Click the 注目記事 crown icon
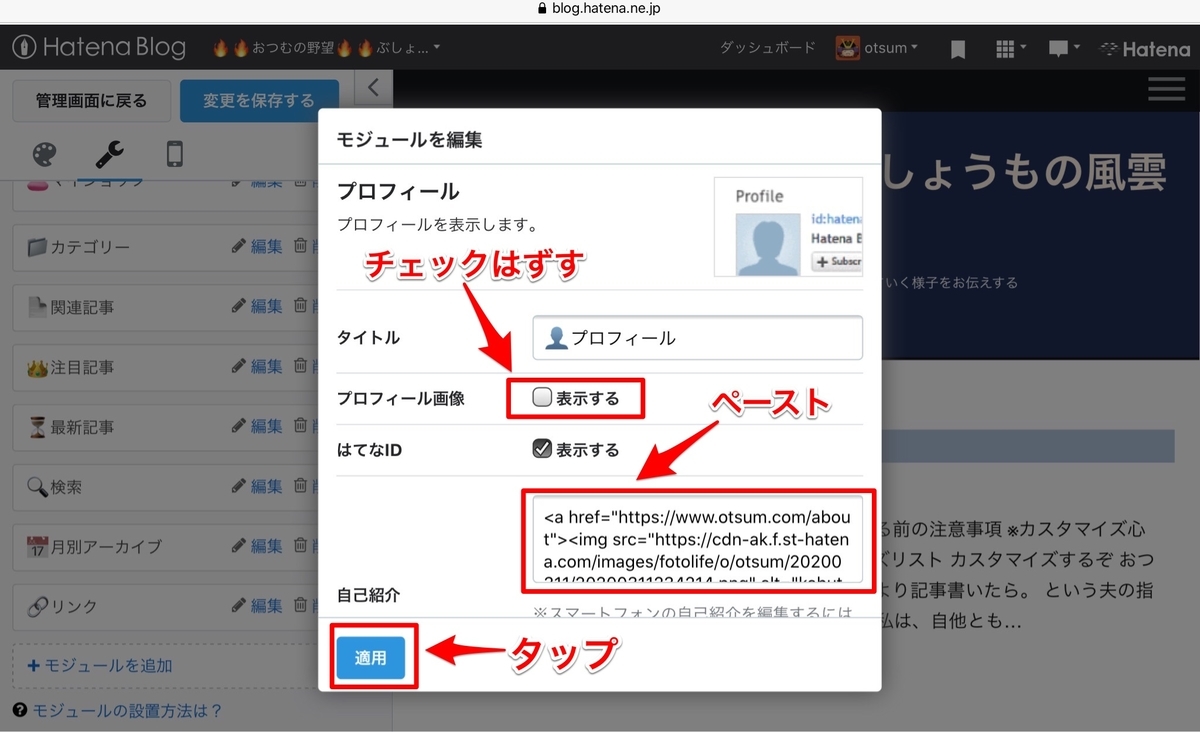Viewport: 1200px width, 732px height. pos(37,368)
